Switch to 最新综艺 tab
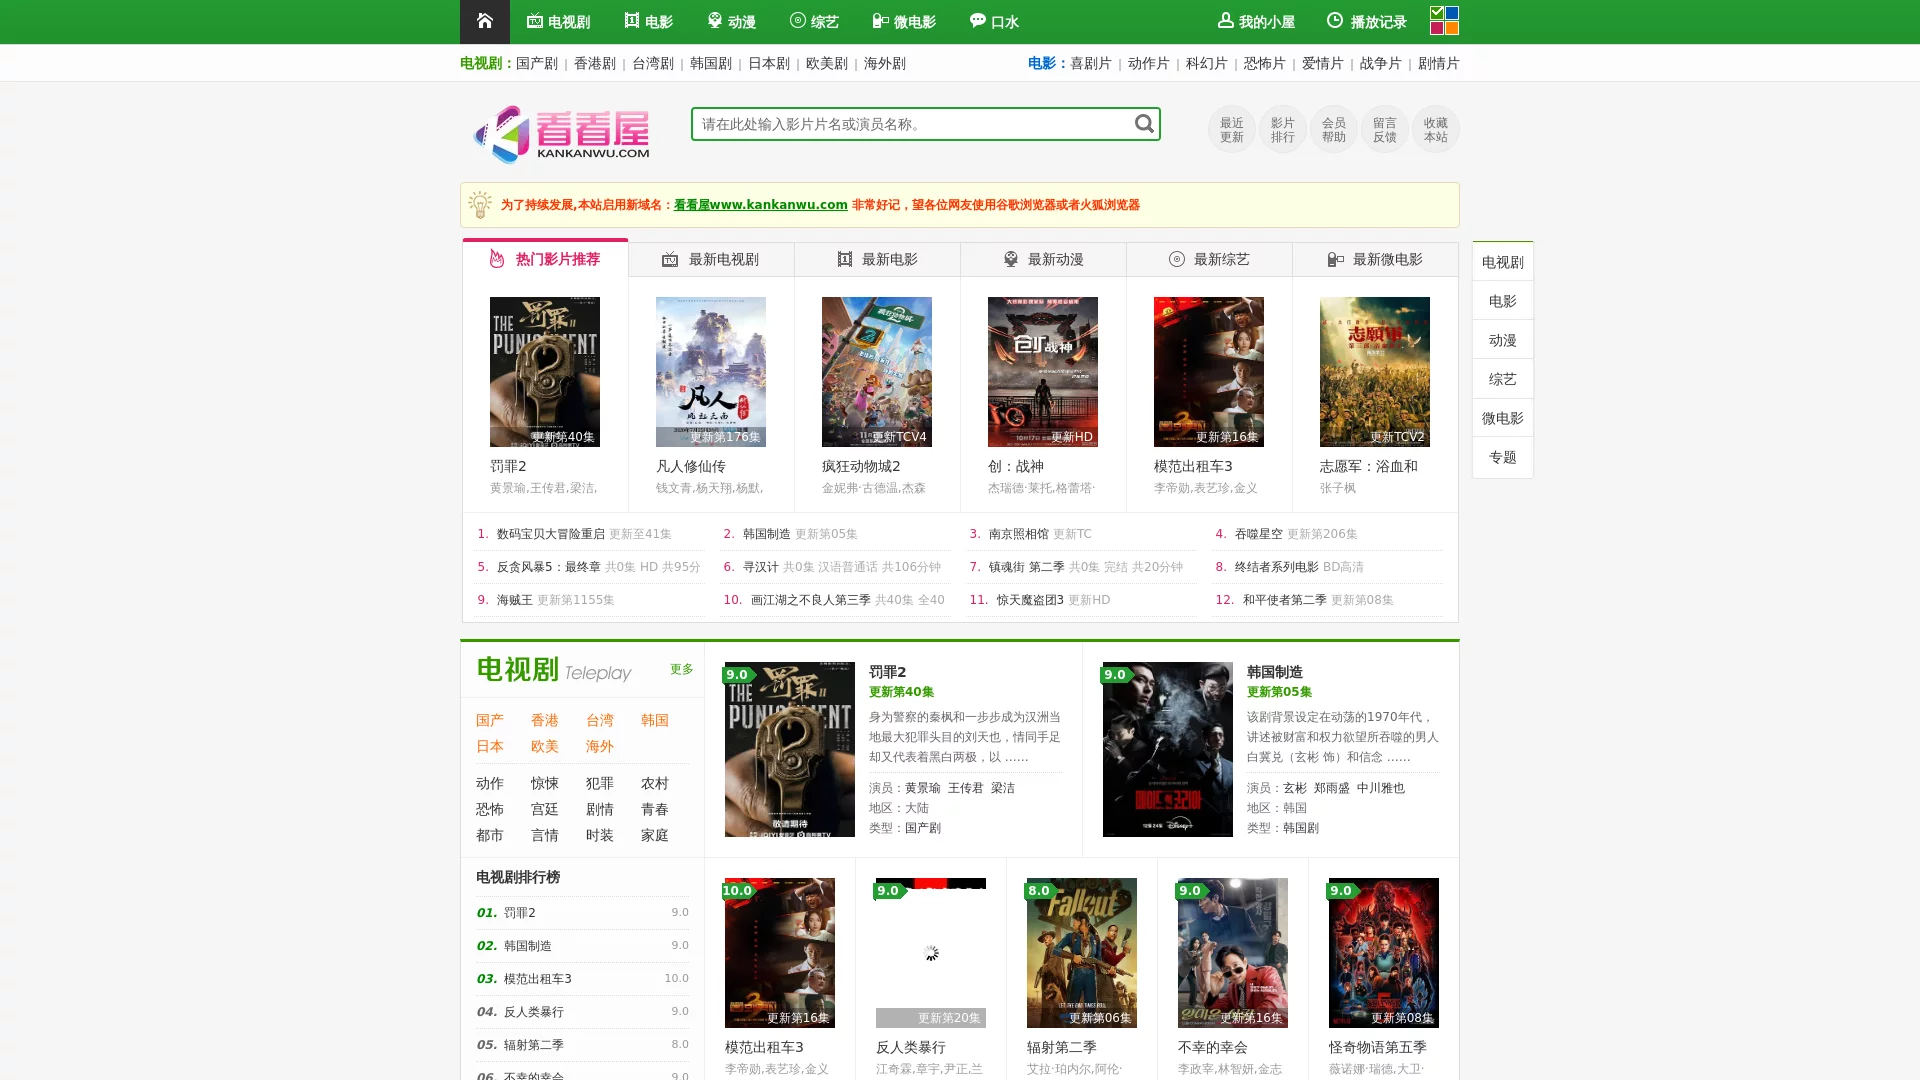Image resolution: width=1920 pixels, height=1080 pixels. 1209,259
